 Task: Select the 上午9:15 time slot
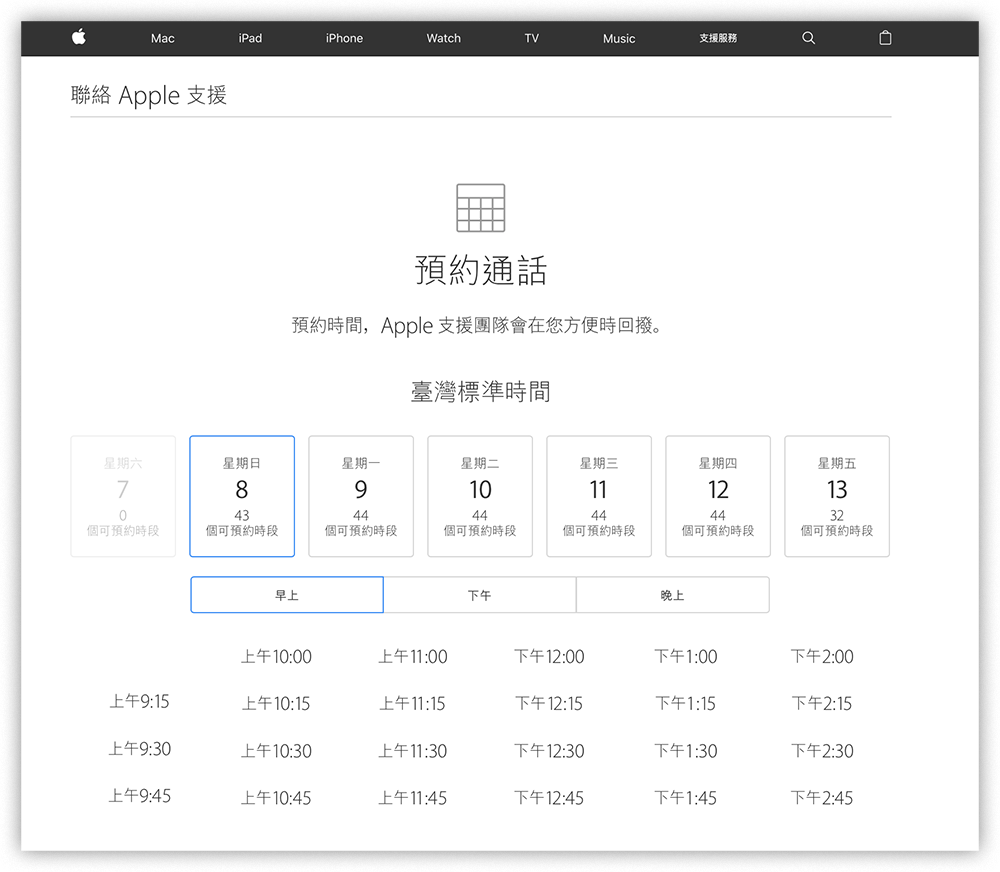tap(140, 702)
